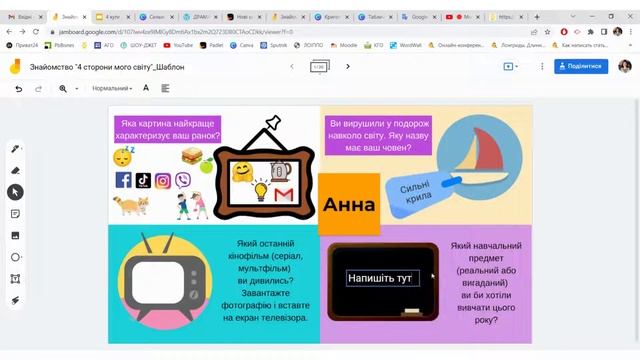Click the Яка картина найкраще purple note
The image size is (640, 360).
[x=168, y=129]
